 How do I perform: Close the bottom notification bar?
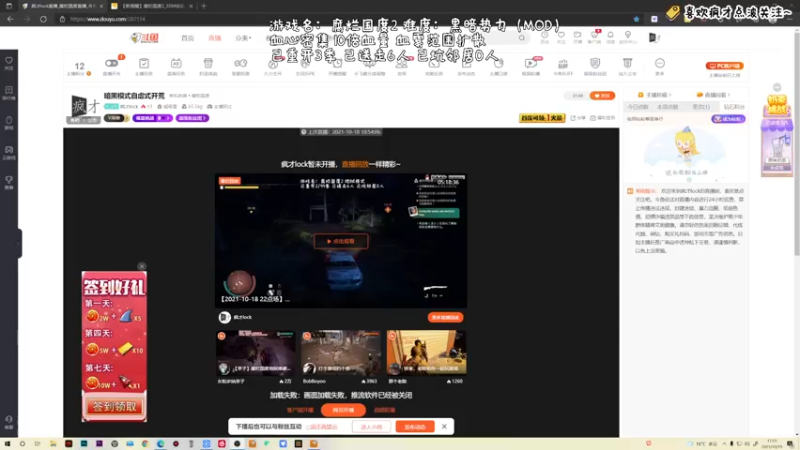[444, 426]
